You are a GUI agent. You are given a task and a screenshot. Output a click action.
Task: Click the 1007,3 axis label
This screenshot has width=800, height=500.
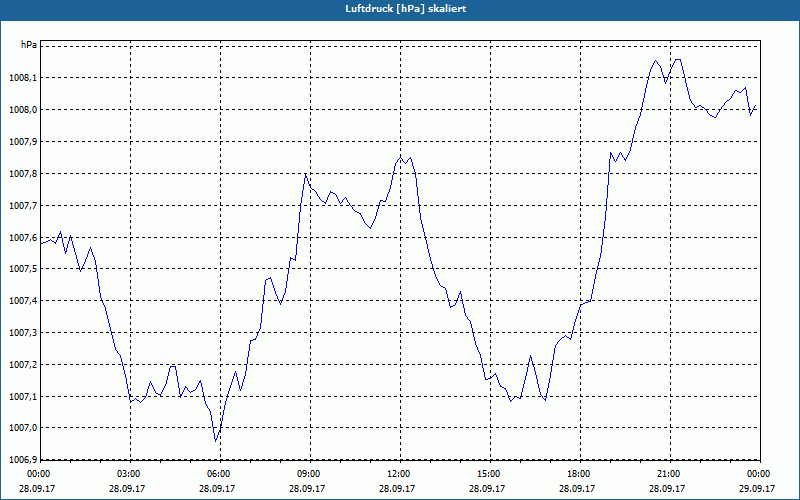23,333
